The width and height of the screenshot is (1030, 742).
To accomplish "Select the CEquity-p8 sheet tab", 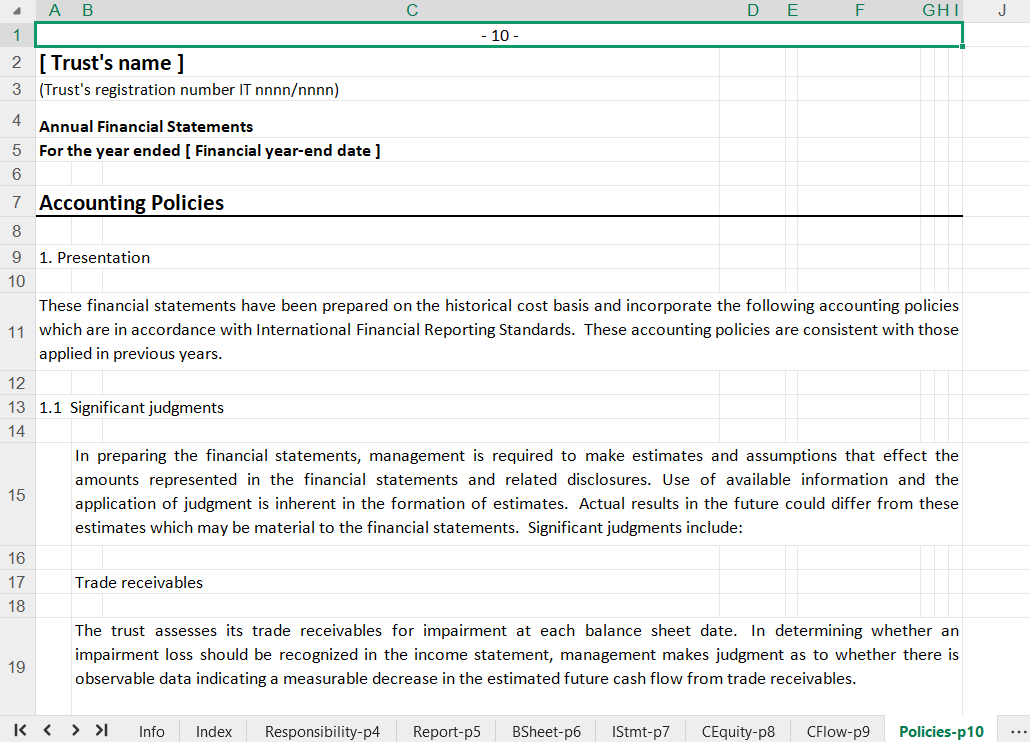I will click(x=738, y=731).
